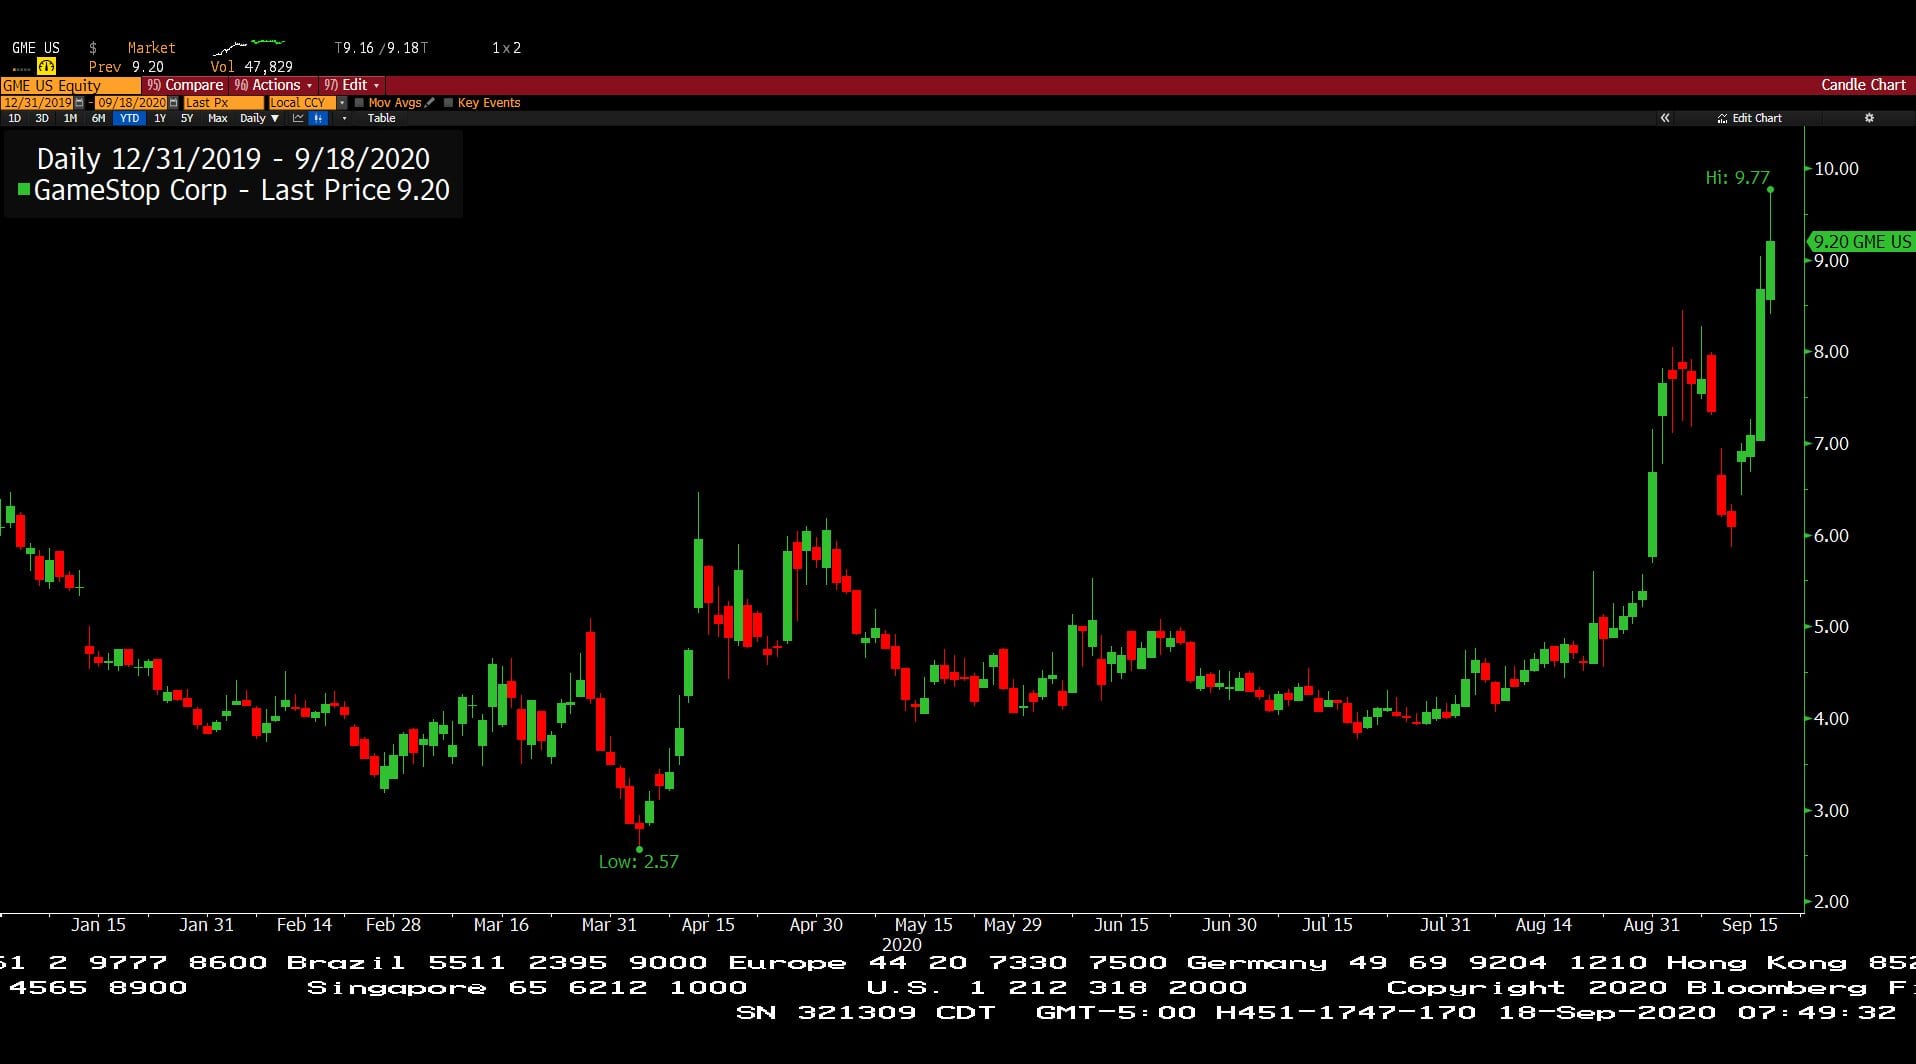Click the 1x2 size quote text

(506, 47)
